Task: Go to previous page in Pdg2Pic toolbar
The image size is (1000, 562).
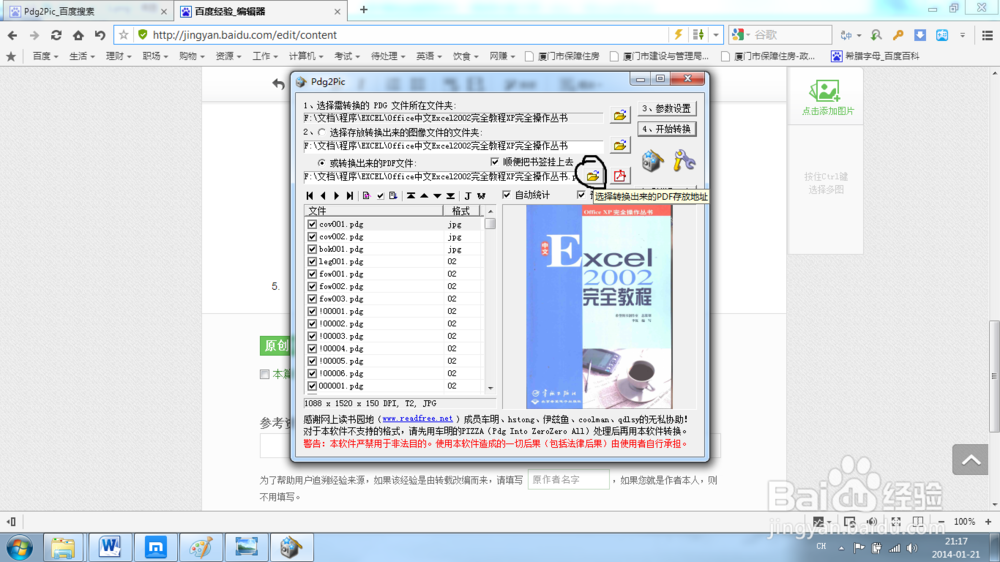Action: click(323, 196)
